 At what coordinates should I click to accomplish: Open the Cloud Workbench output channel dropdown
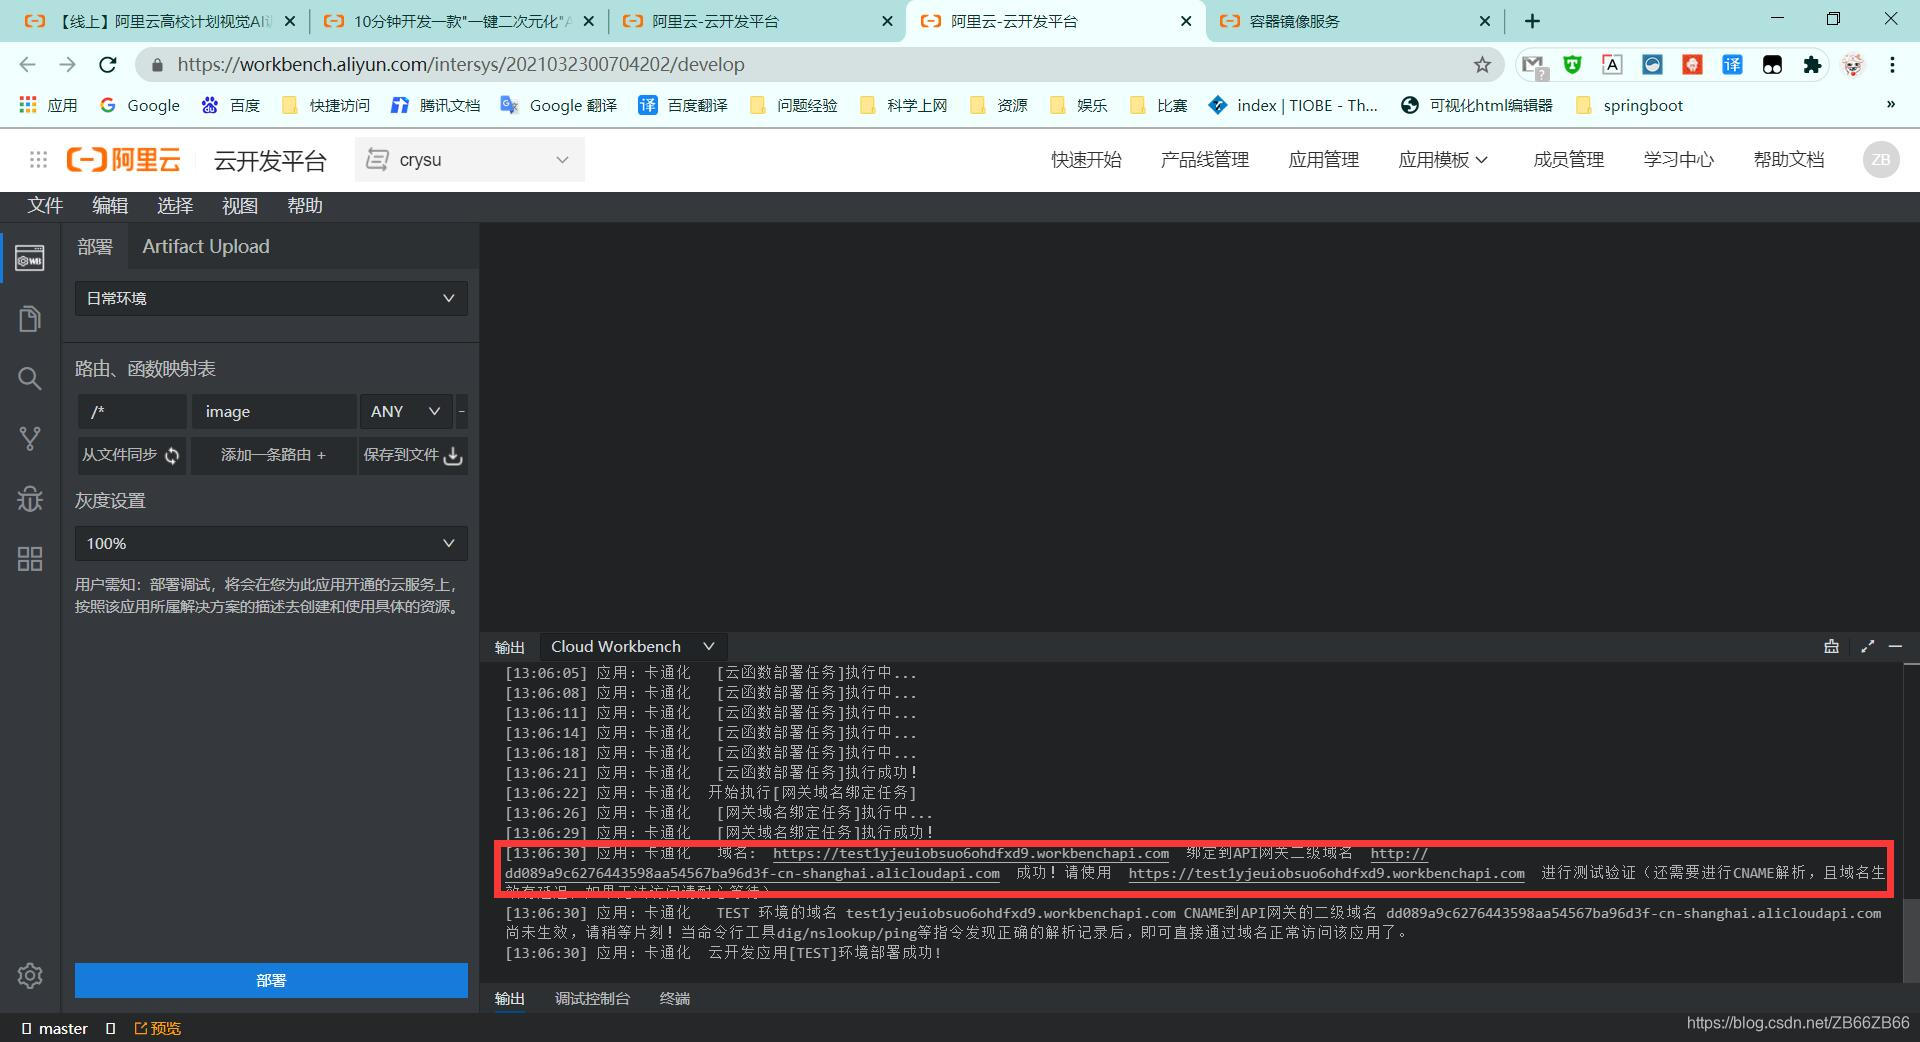632,646
